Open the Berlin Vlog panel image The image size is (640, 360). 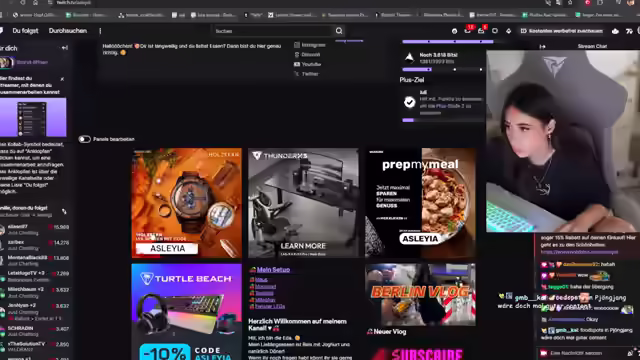click(x=420, y=294)
